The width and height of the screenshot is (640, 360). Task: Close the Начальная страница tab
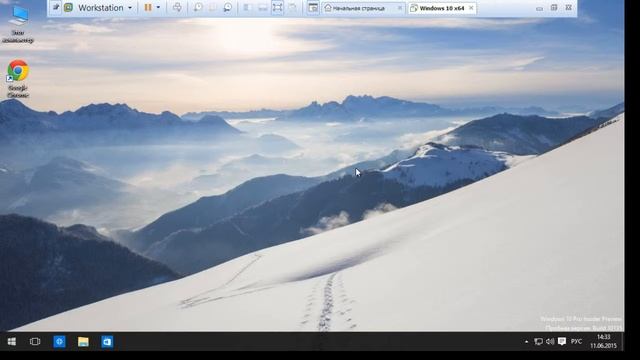400,8
